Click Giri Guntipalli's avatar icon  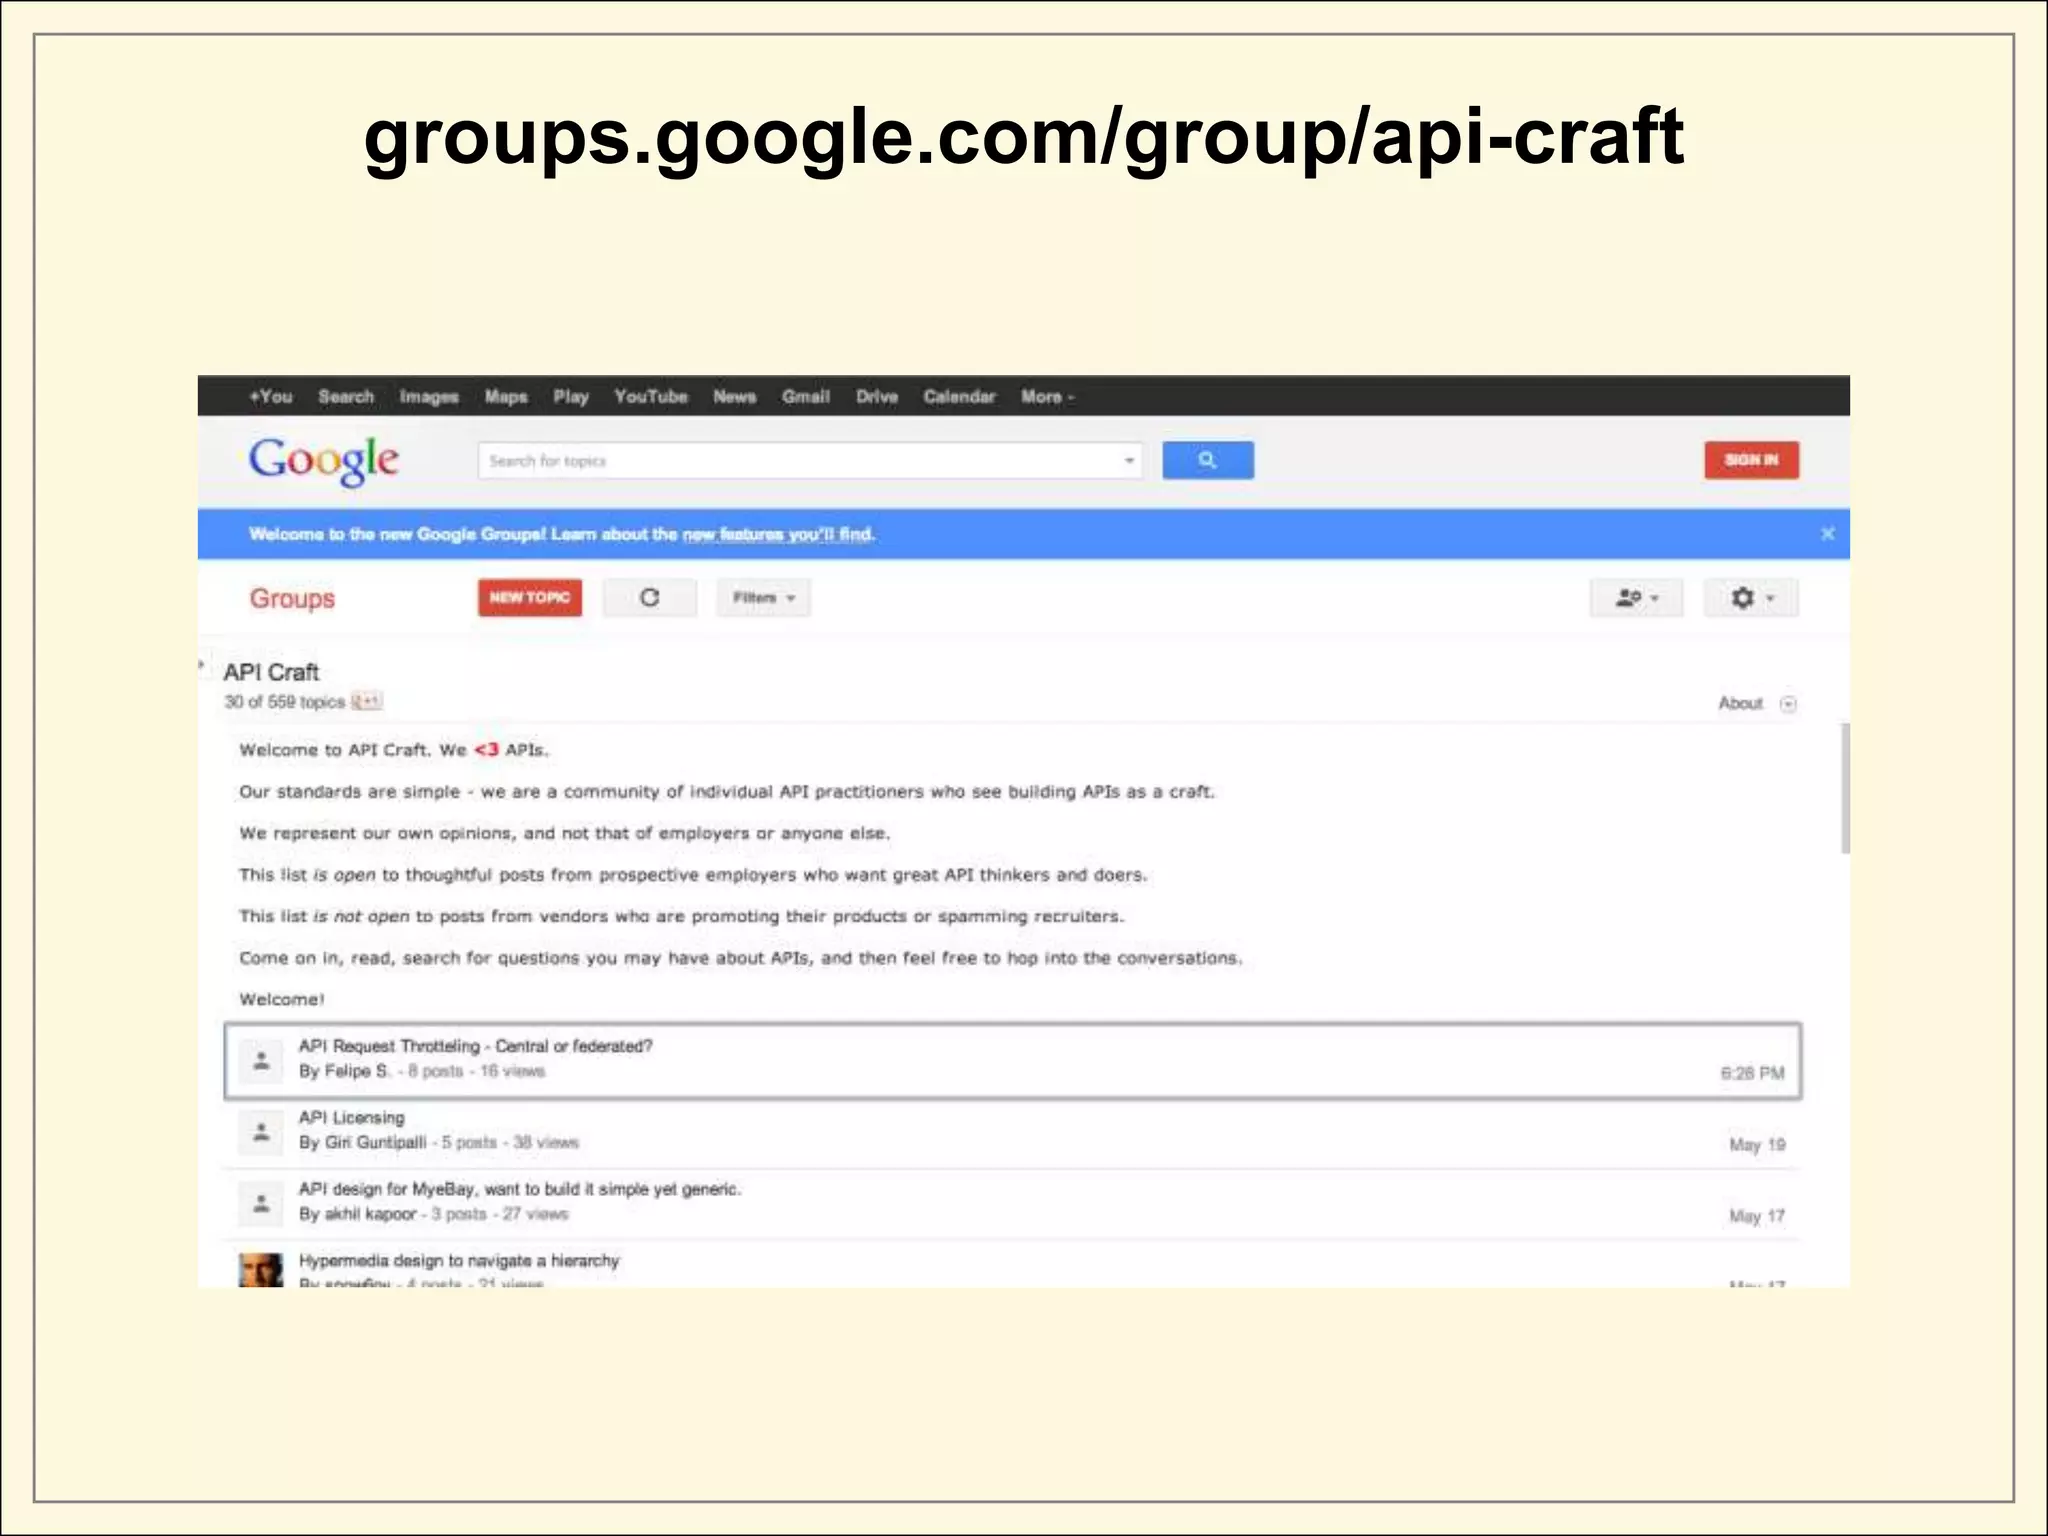click(261, 1132)
